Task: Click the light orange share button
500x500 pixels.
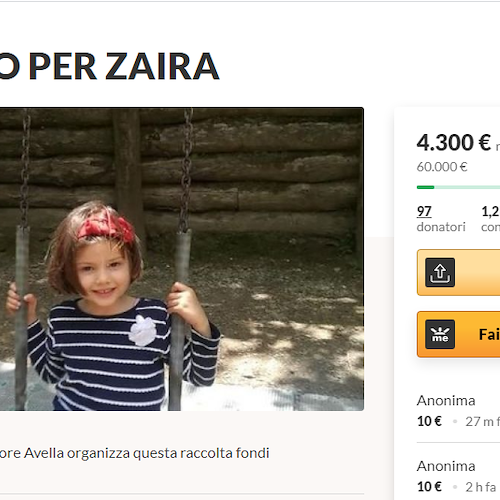Action: tap(459, 272)
